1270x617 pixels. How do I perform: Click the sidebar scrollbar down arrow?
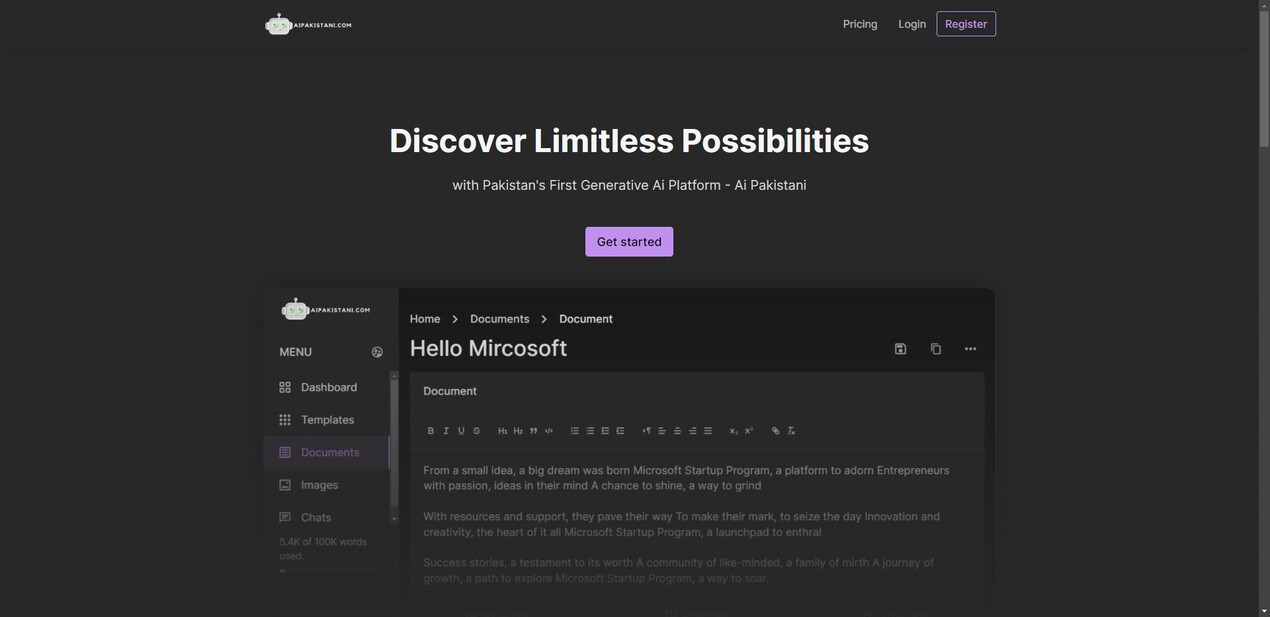(394, 519)
